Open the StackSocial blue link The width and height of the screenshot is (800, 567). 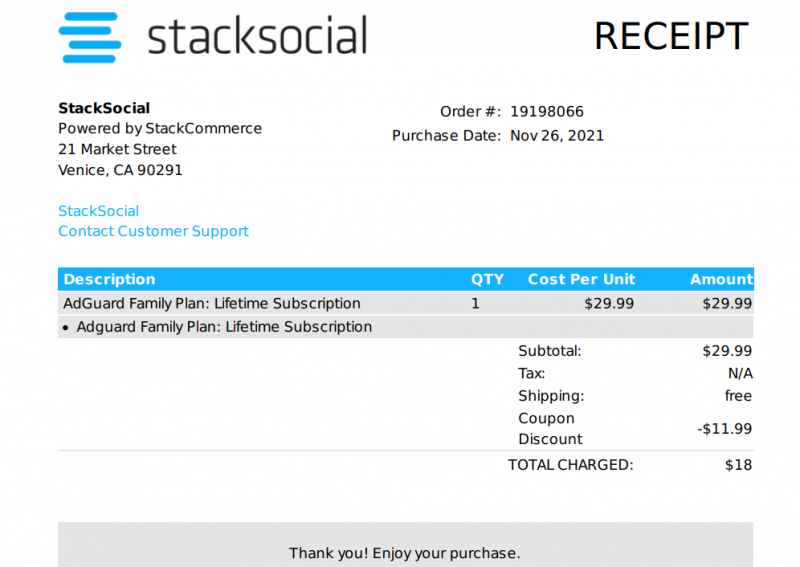click(x=98, y=211)
